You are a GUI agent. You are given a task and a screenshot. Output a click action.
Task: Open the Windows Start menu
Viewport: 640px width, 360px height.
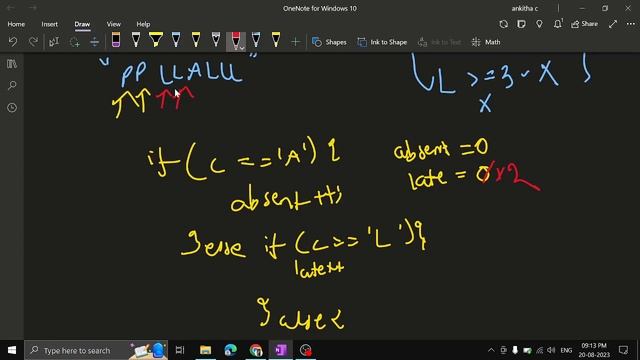[x=12, y=350]
